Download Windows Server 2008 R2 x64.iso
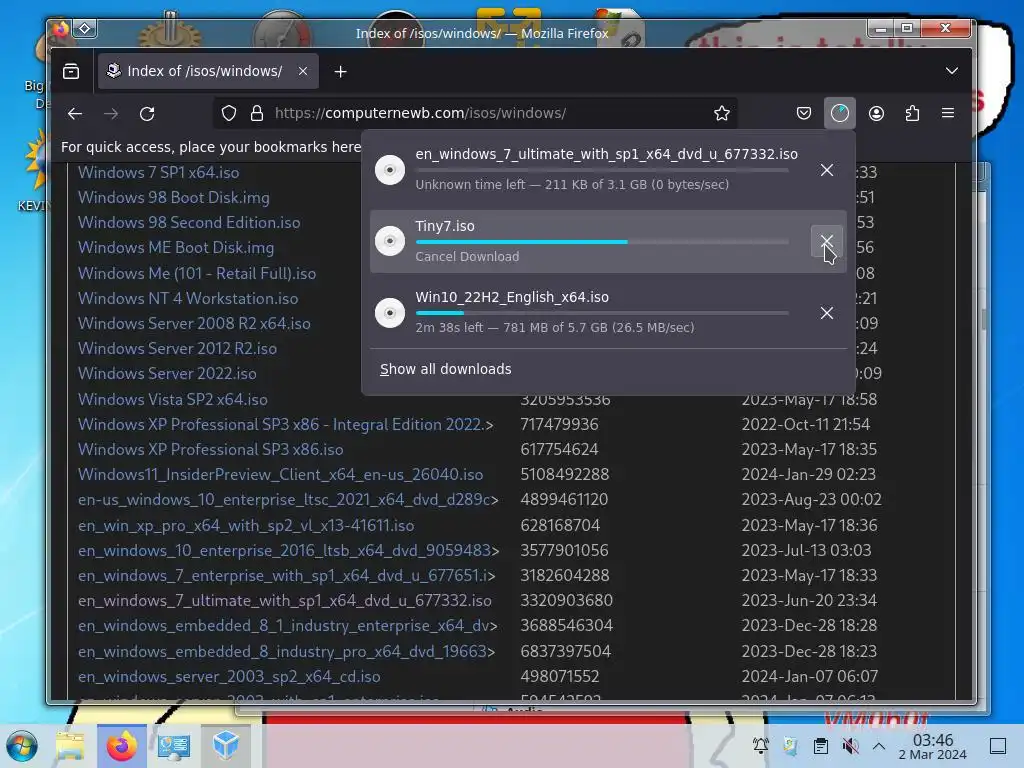 click(x=195, y=323)
